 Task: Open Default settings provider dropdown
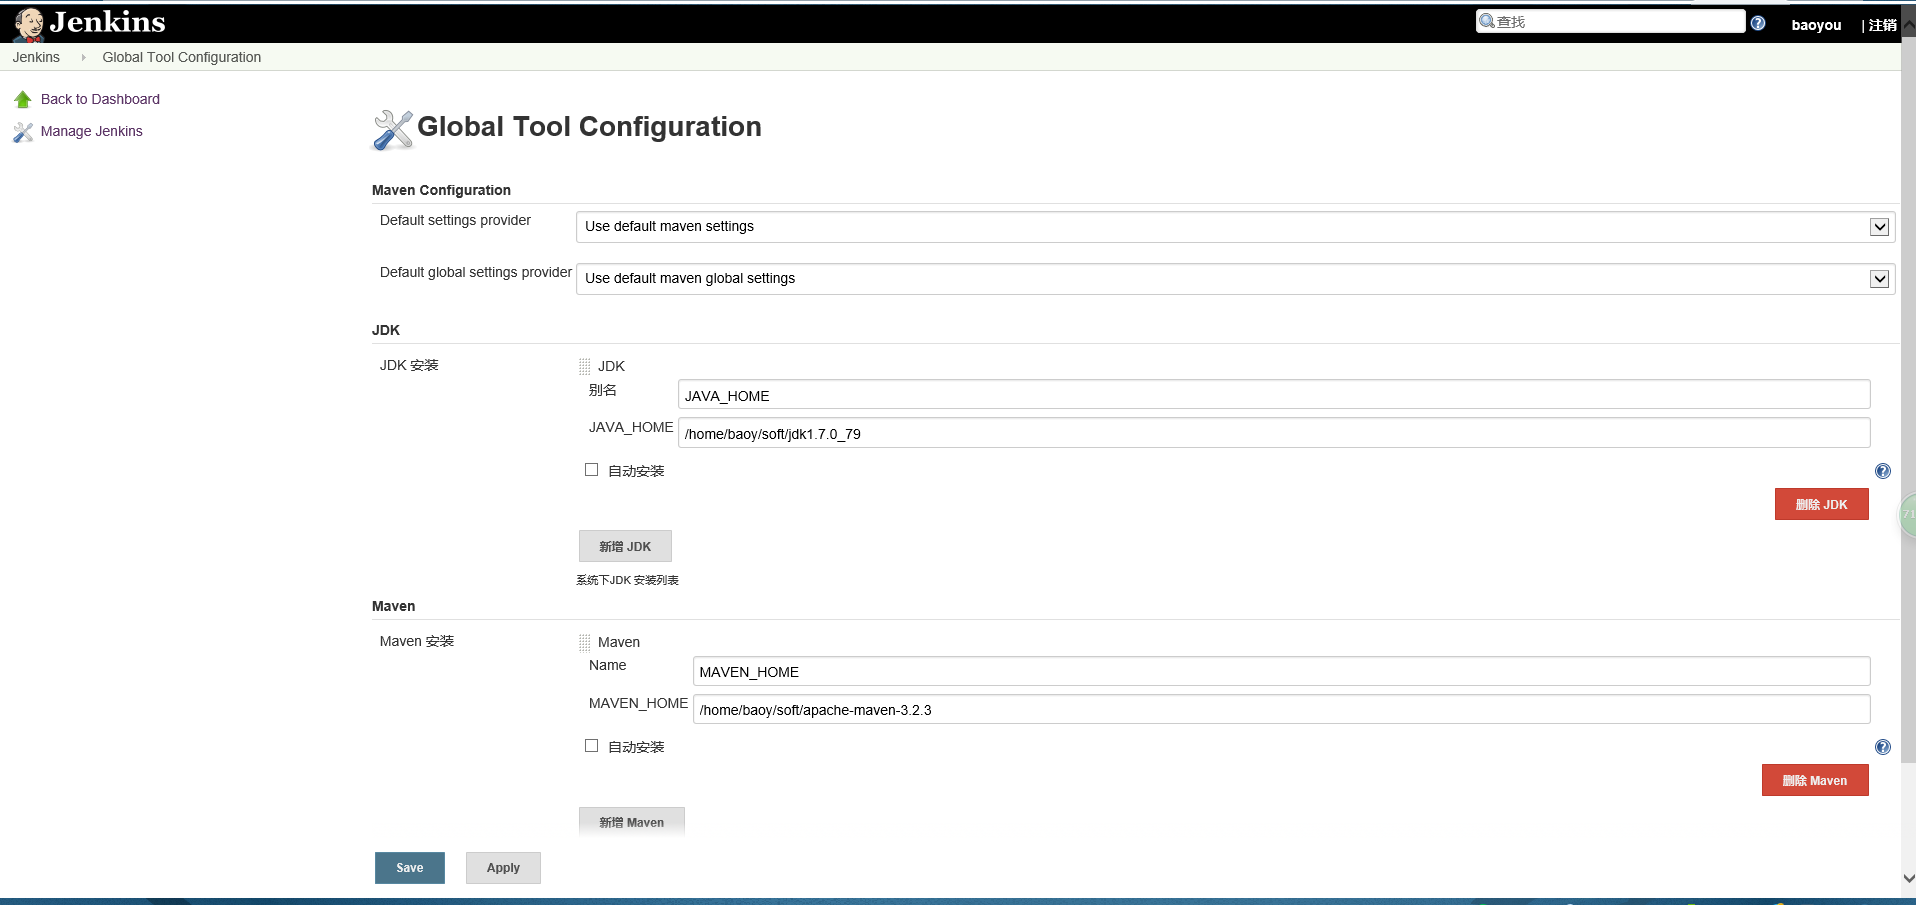click(1235, 227)
